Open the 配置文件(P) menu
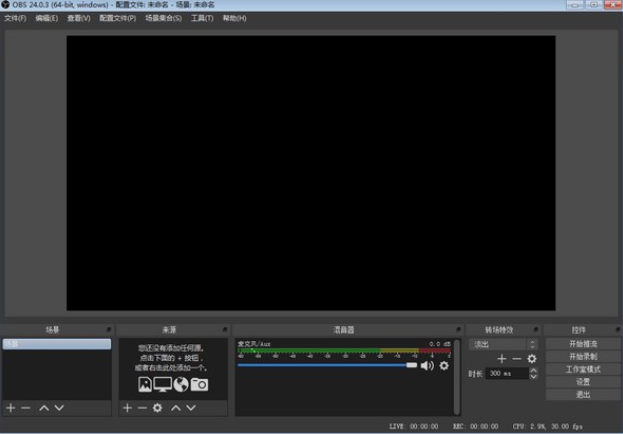Screen dimensions: 623x434 coord(118,18)
